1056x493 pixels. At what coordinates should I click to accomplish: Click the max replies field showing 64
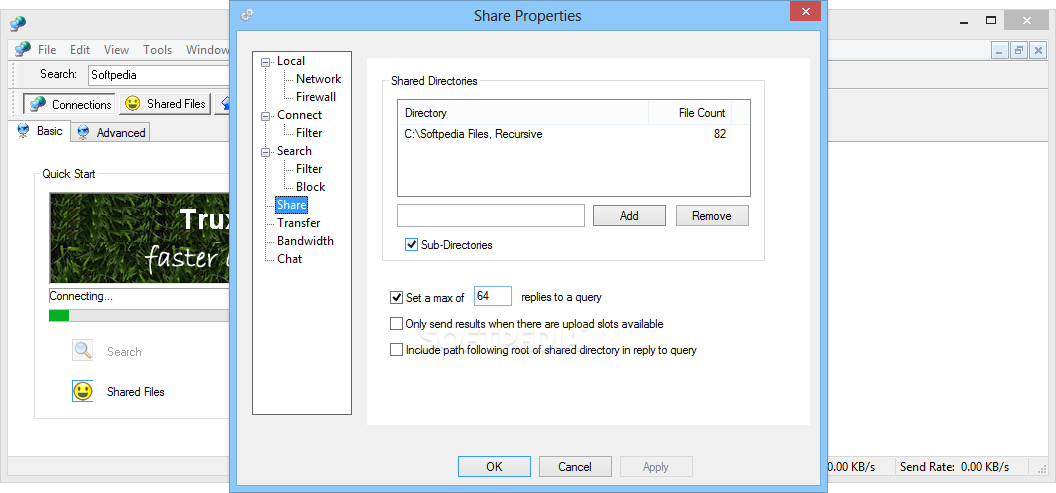pyautogui.click(x=493, y=296)
